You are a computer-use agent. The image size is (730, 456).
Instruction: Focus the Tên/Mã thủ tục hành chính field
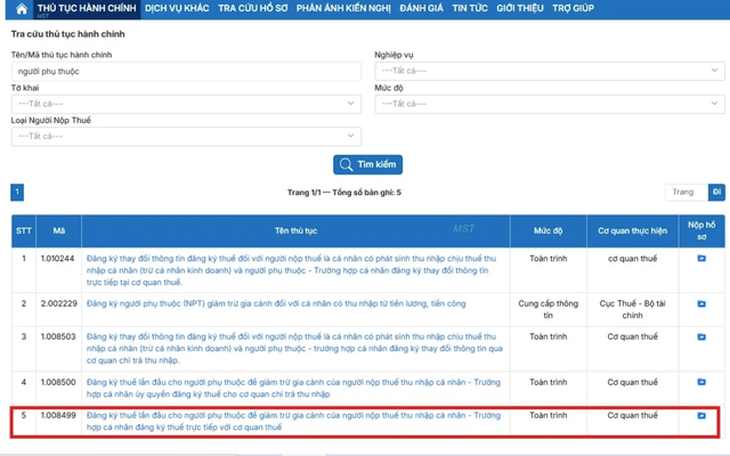pos(186,71)
